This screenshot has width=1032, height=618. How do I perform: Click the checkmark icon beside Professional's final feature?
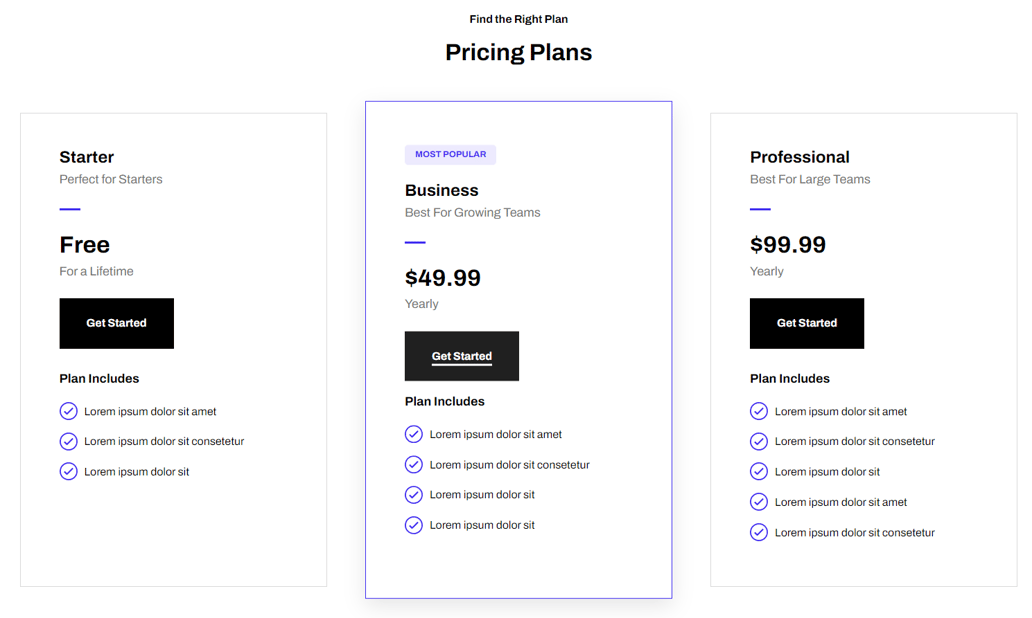(x=758, y=532)
